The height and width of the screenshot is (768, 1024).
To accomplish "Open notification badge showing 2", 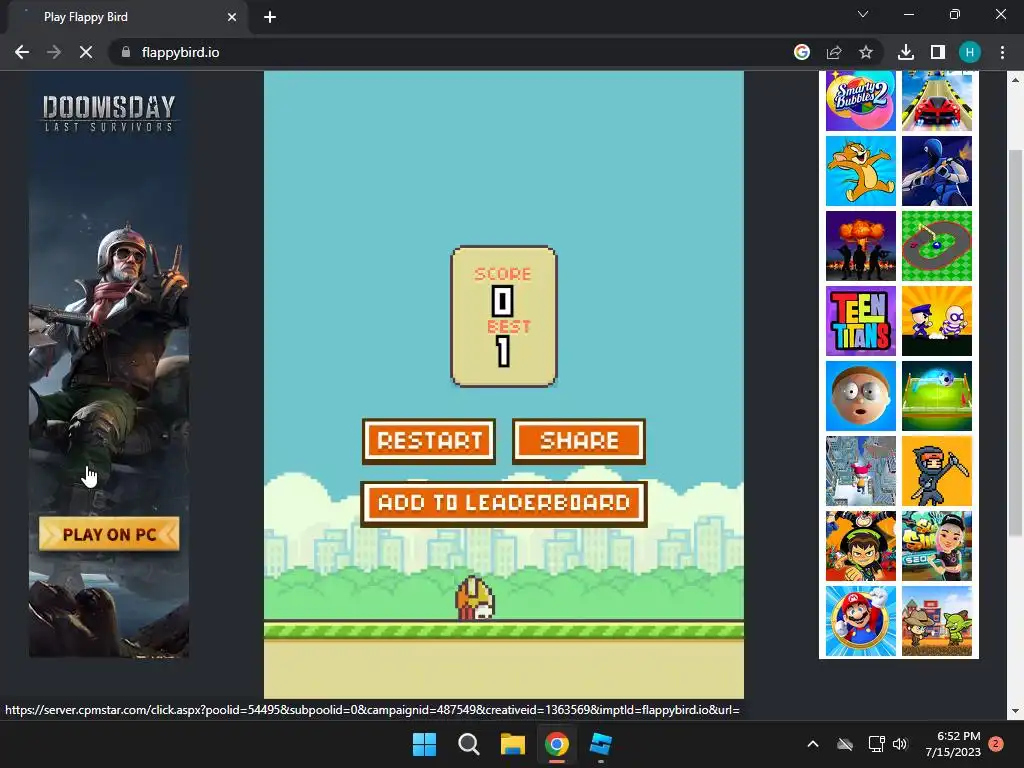I will [996, 744].
